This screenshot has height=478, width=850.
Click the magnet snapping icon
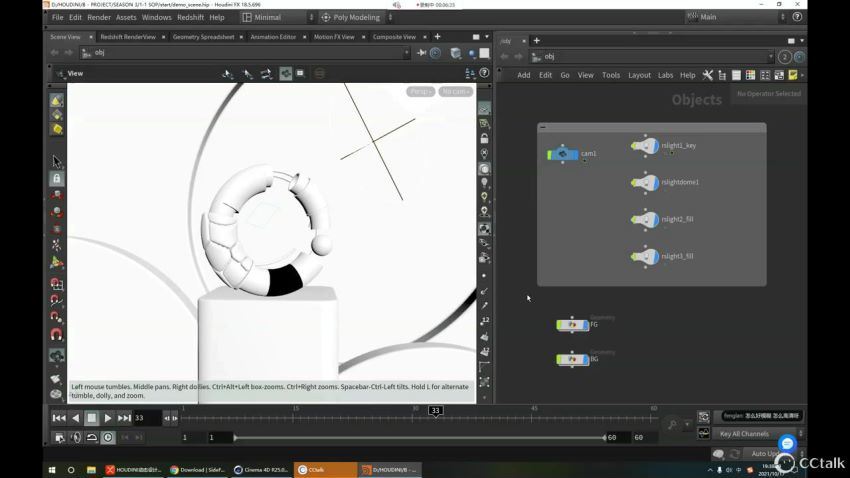click(x=56, y=334)
